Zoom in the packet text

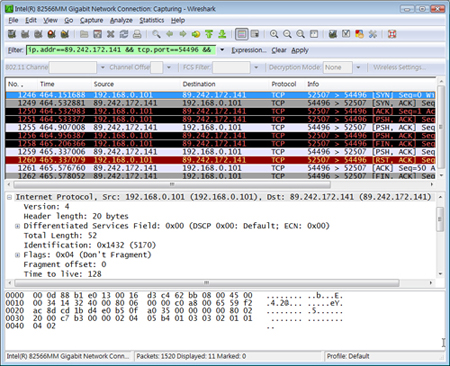(x=274, y=34)
